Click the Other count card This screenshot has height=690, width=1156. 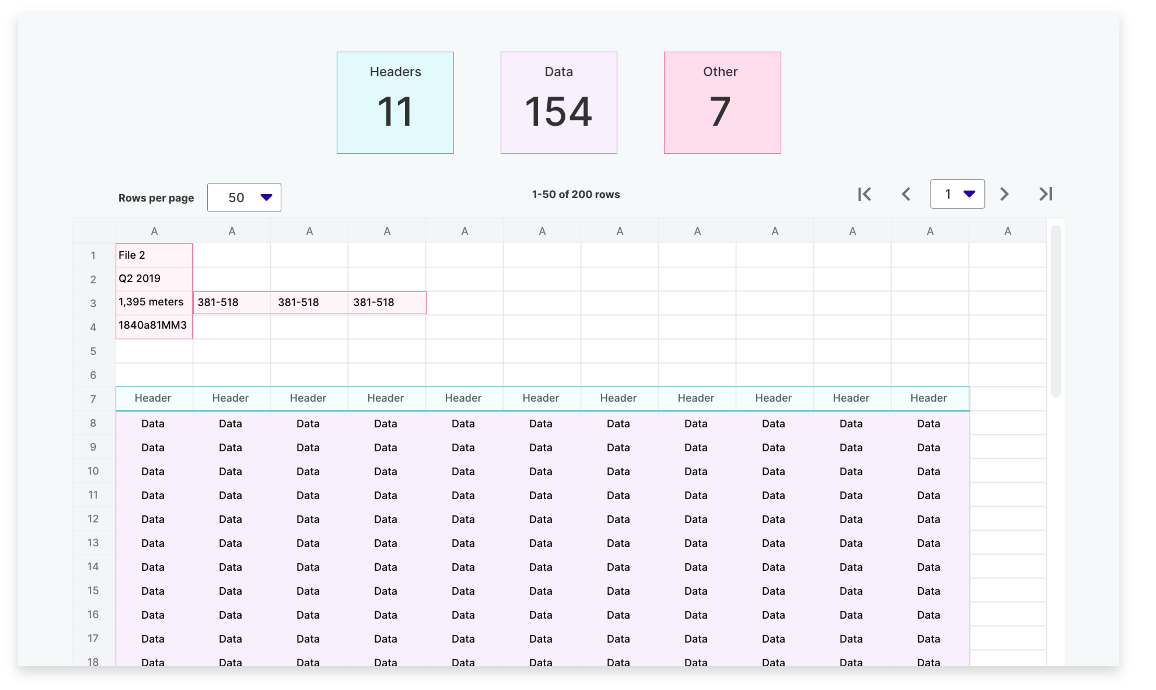point(722,103)
